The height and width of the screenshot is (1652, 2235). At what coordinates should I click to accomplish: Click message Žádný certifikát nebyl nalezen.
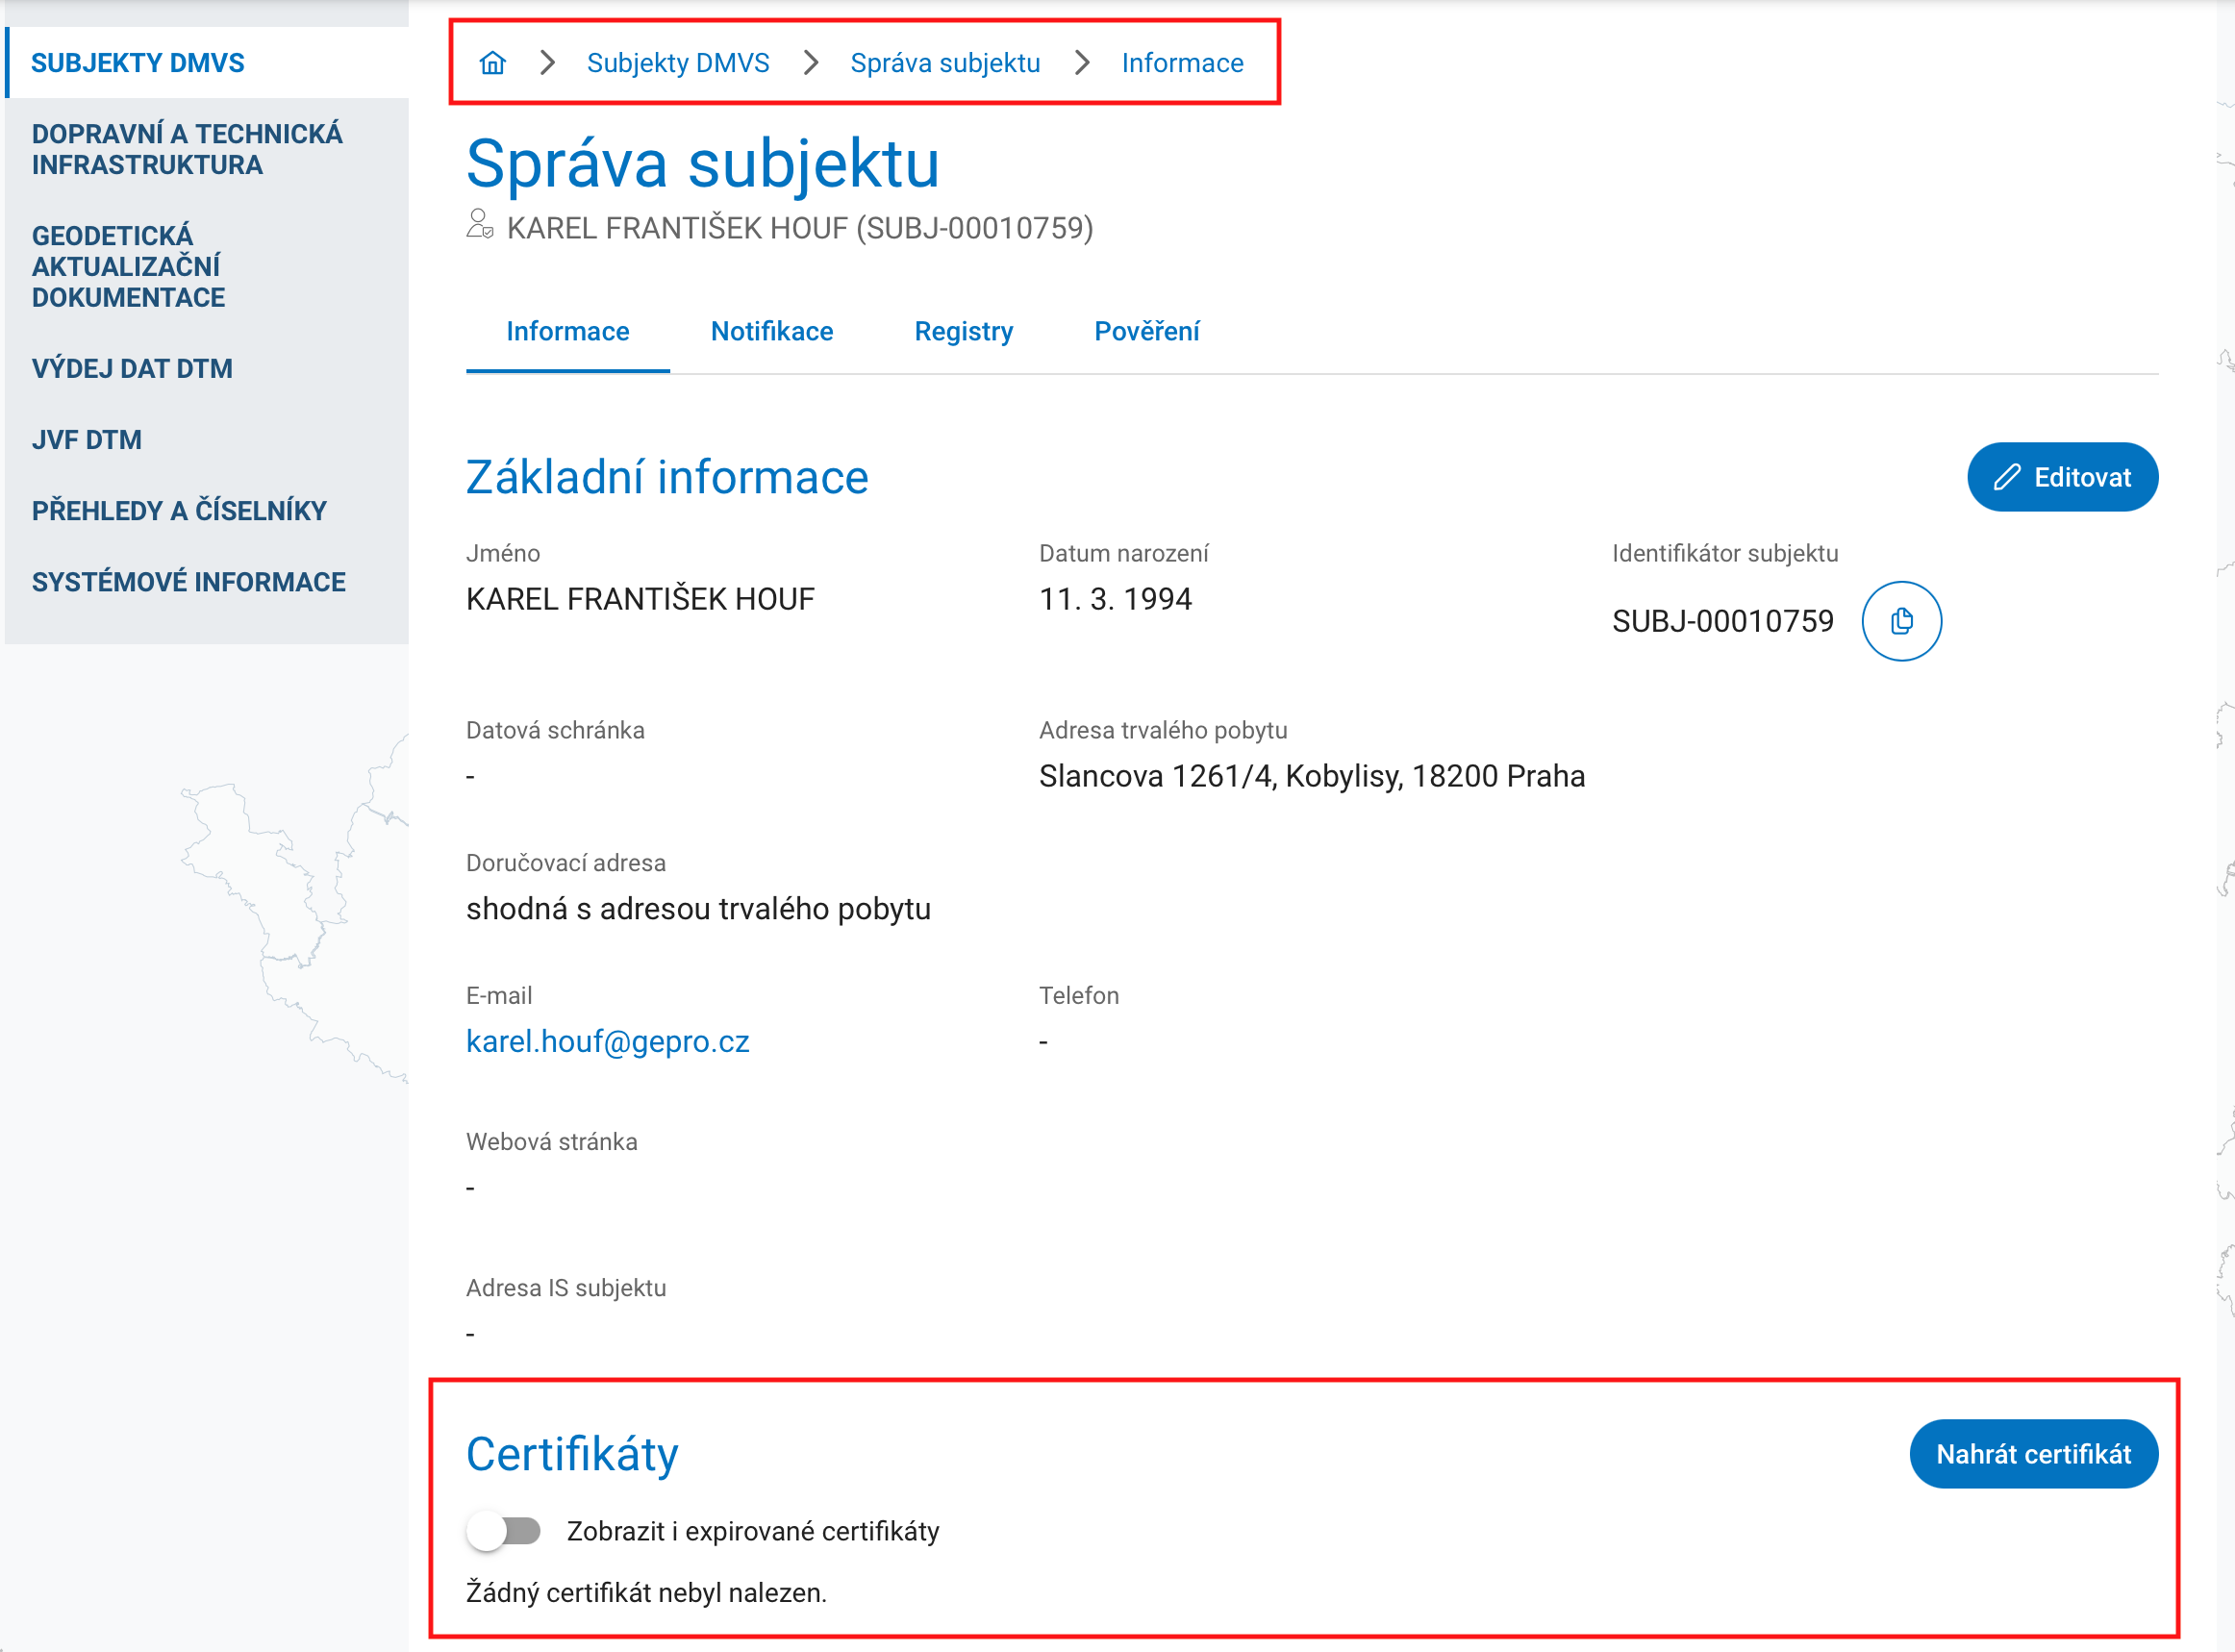click(646, 1592)
